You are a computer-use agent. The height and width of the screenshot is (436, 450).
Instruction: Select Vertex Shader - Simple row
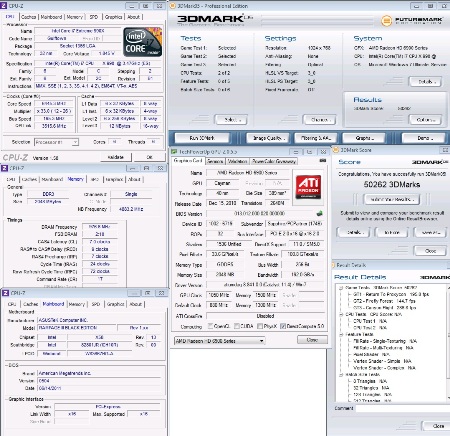(382, 361)
